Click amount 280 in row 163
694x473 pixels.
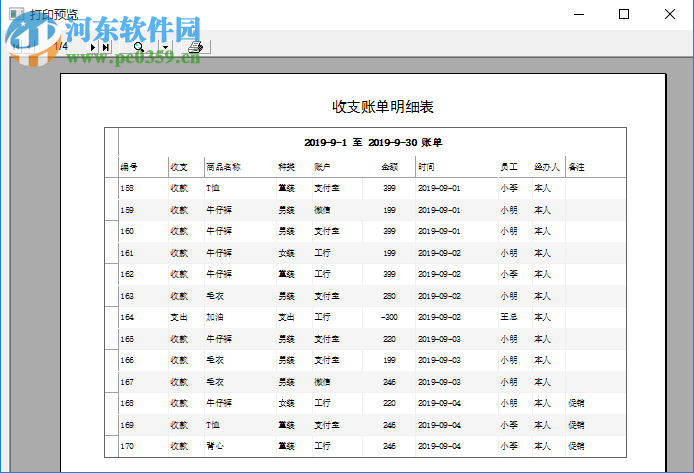coord(389,296)
